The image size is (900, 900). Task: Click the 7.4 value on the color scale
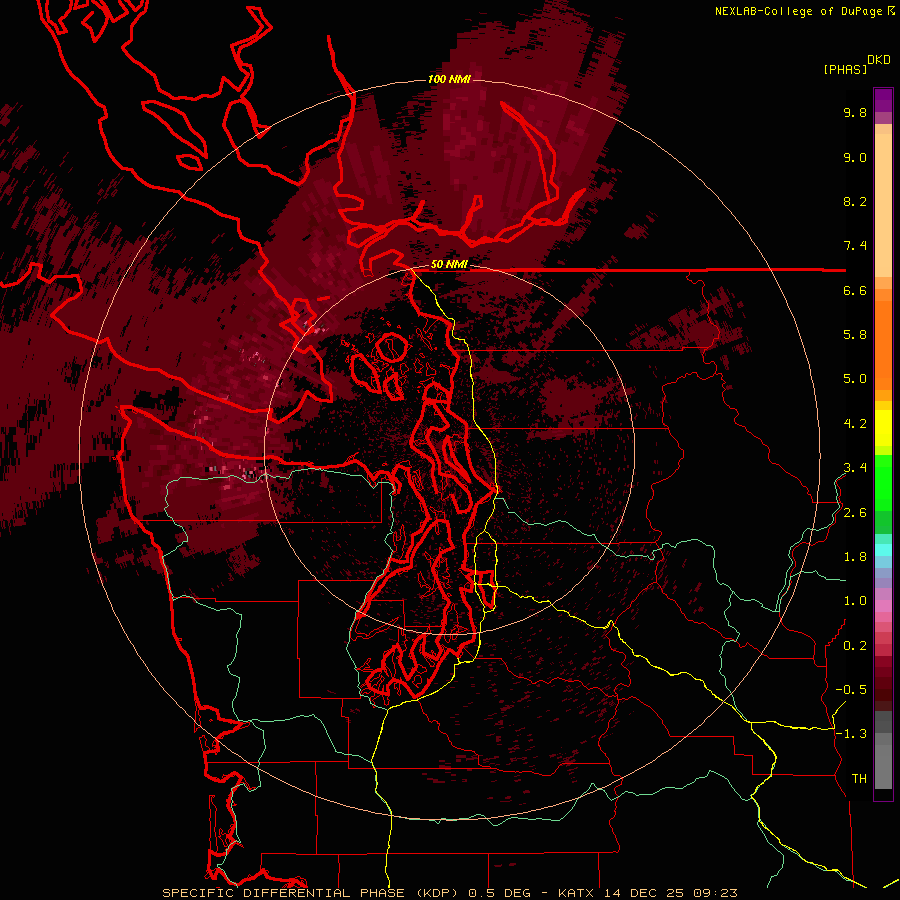(x=855, y=246)
